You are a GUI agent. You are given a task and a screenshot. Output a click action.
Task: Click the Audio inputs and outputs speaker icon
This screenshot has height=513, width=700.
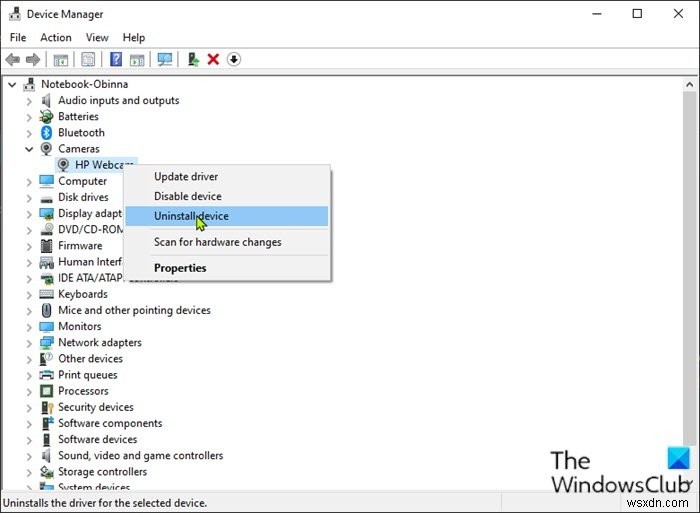(46, 100)
